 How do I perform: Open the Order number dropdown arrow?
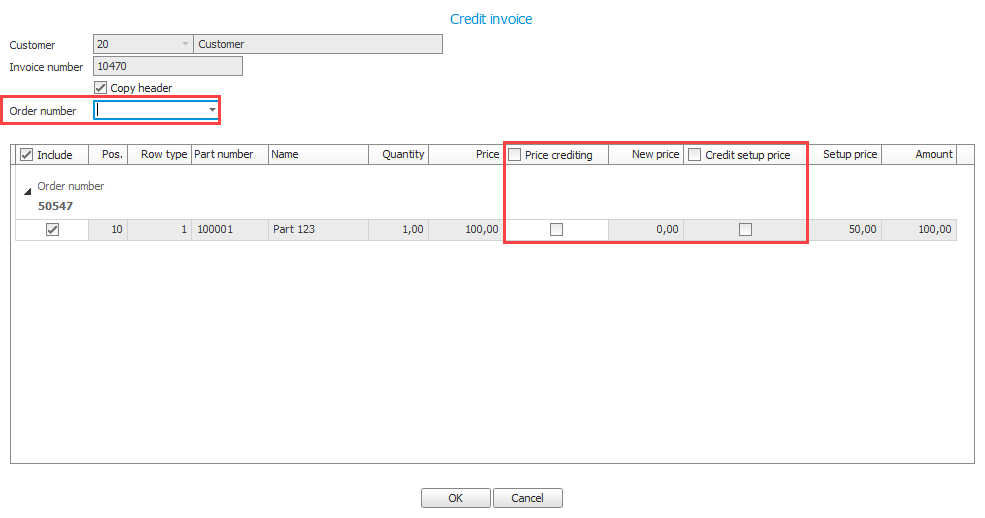click(x=212, y=110)
